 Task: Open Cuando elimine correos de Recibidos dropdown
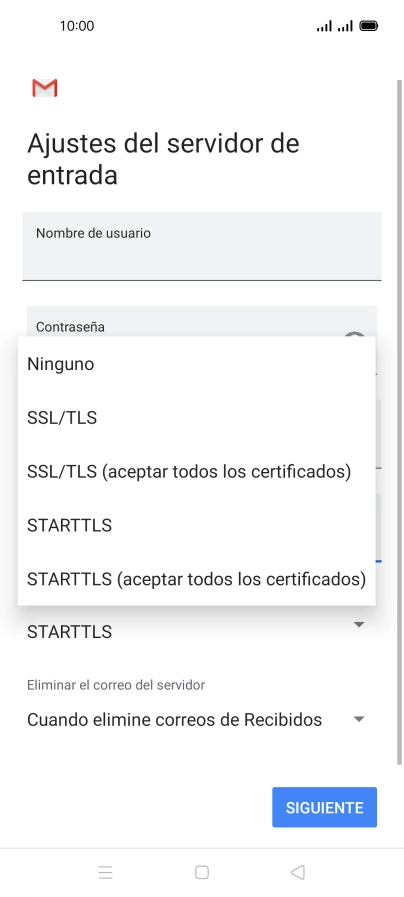pyautogui.click(x=196, y=719)
